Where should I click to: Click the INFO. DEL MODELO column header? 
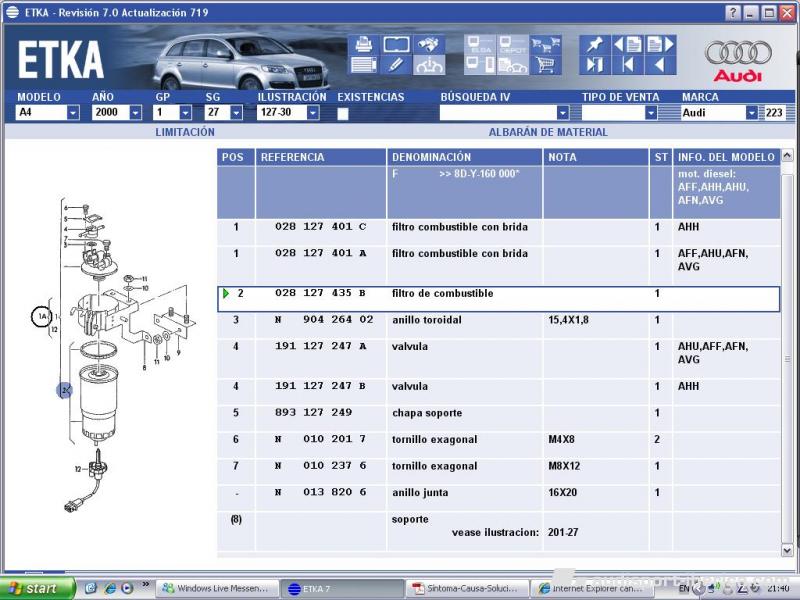727,157
